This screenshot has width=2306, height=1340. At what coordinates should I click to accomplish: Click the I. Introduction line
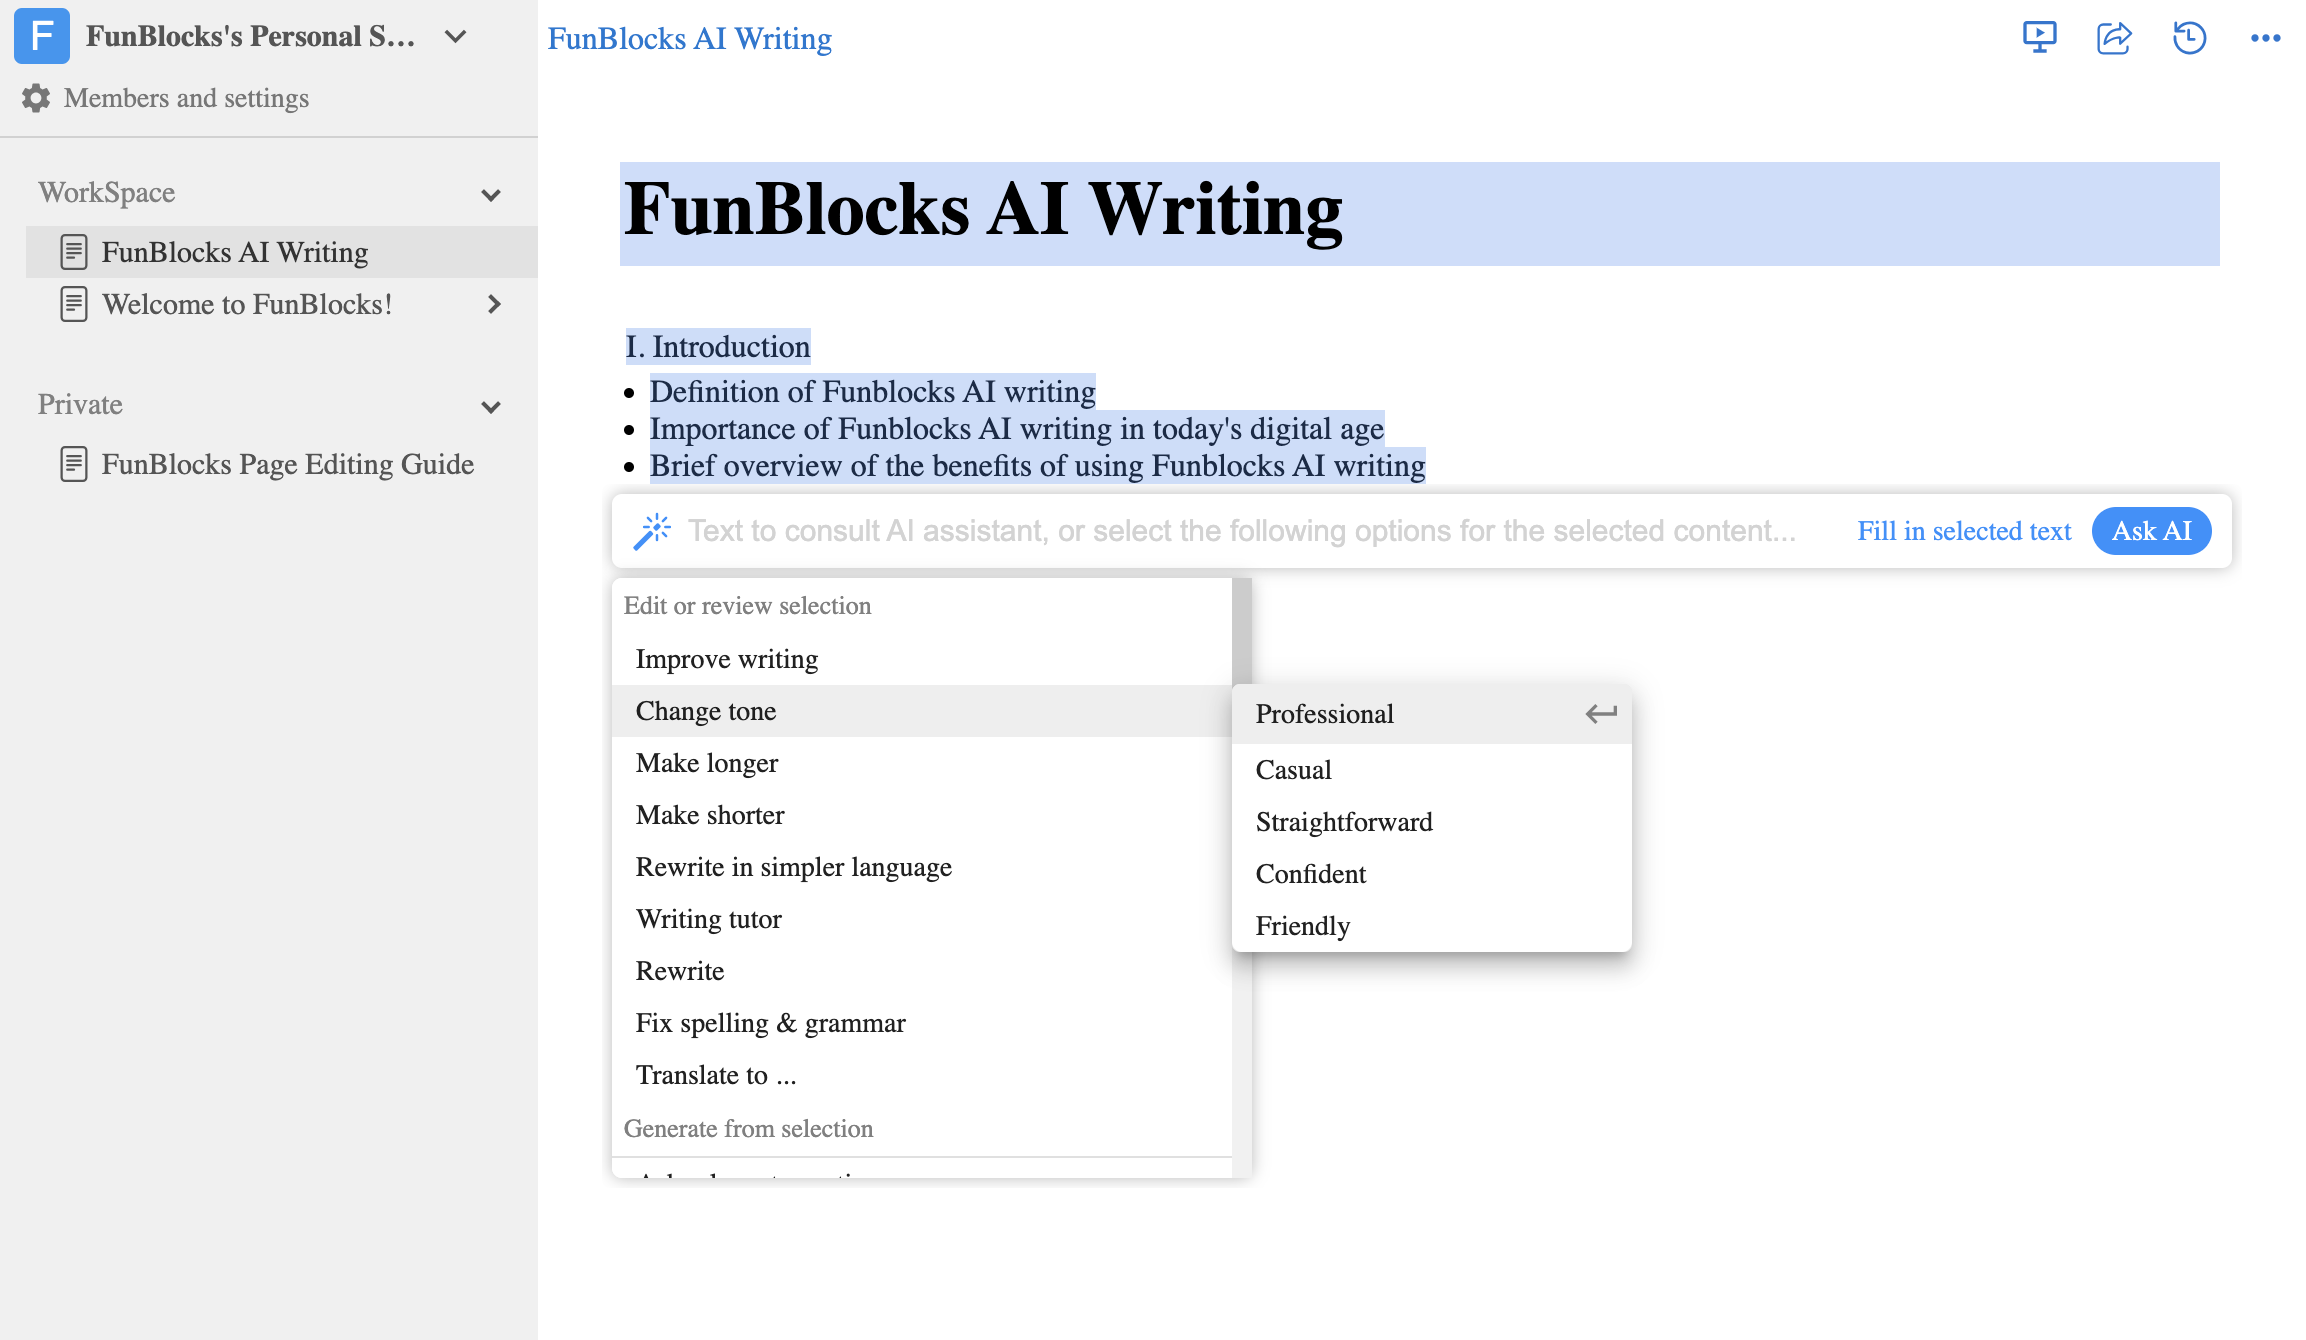(718, 347)
